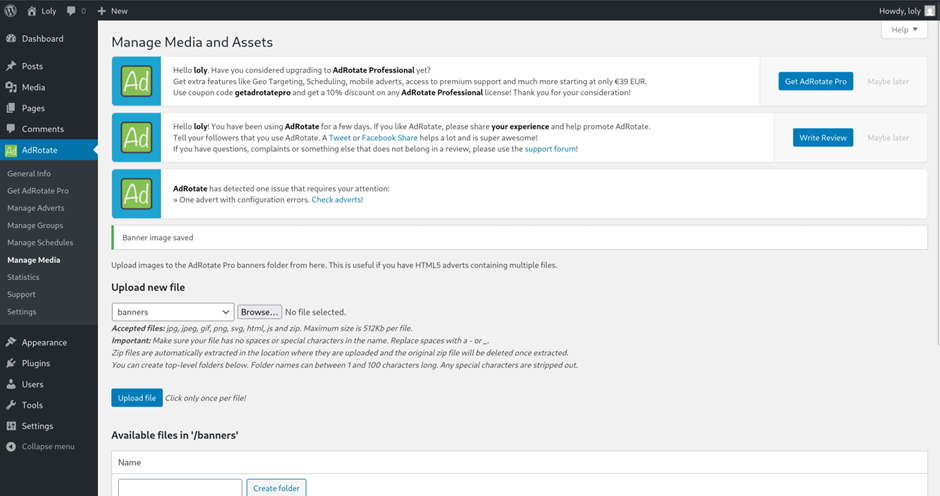This screenshot has height=496, width=940.
Task: Click Upload new file heading
Action: 148,287
